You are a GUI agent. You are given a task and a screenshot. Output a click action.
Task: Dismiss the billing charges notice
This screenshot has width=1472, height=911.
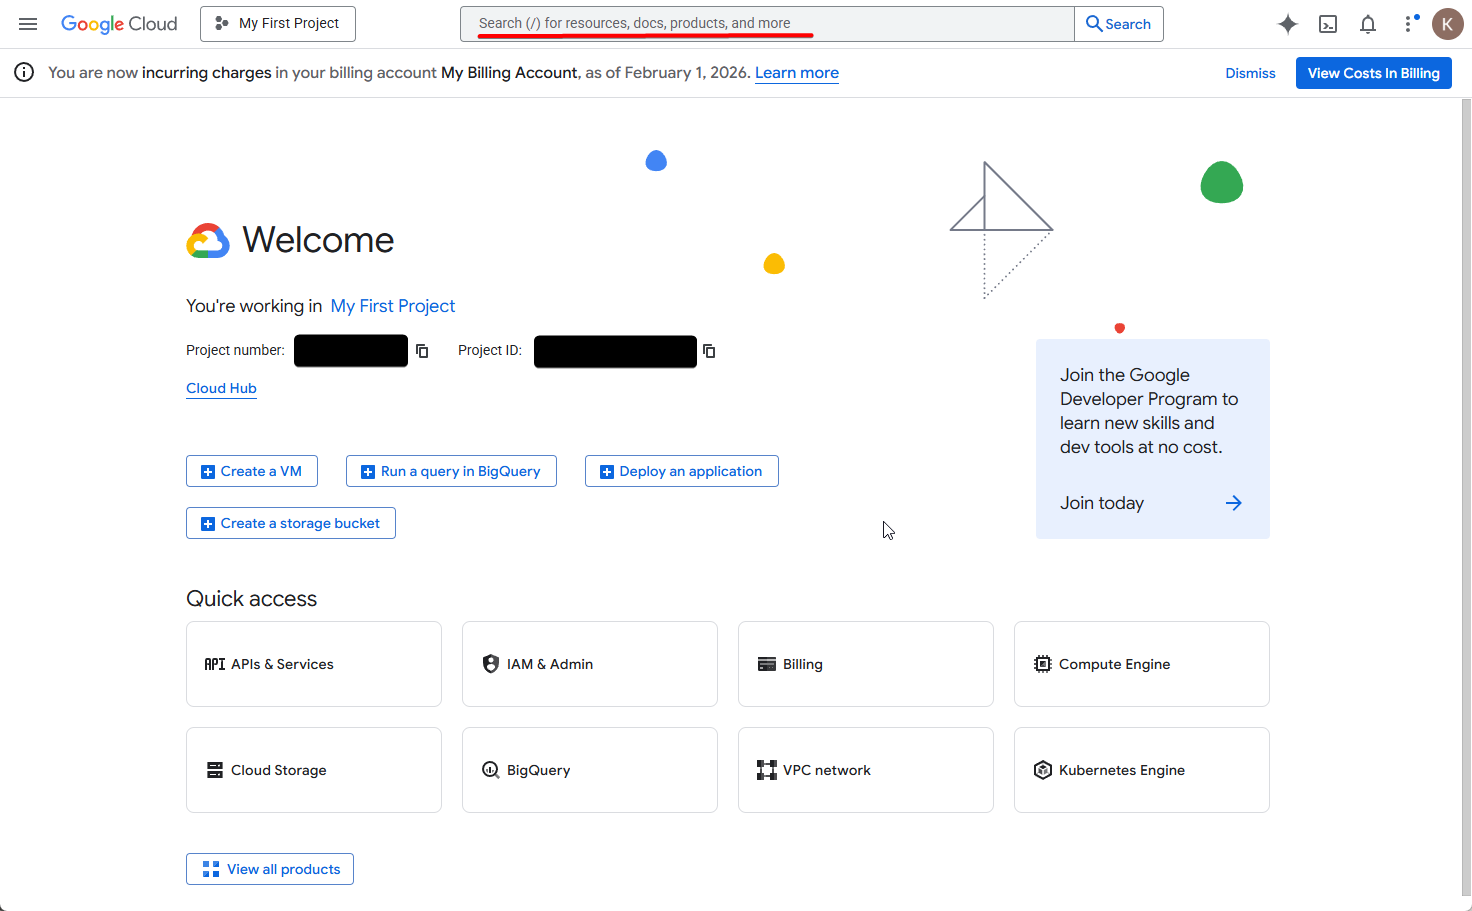pyautogui.click(x=1251, y=73)
